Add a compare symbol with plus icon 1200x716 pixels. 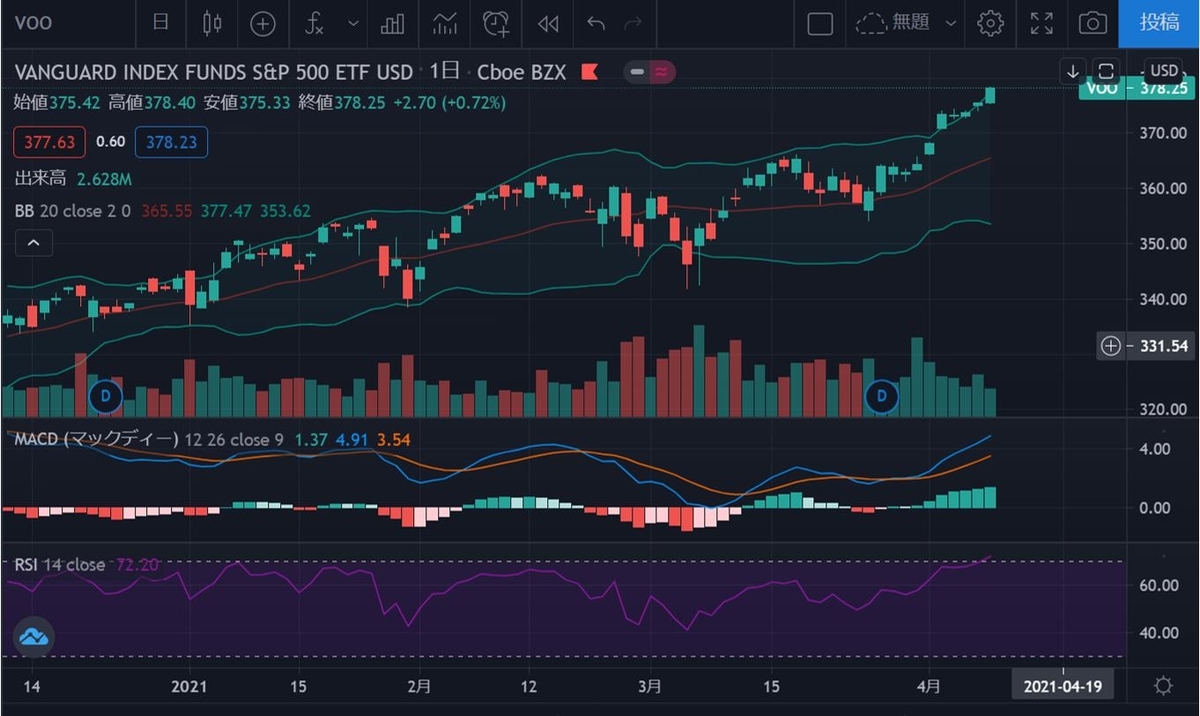coord(262,23)
